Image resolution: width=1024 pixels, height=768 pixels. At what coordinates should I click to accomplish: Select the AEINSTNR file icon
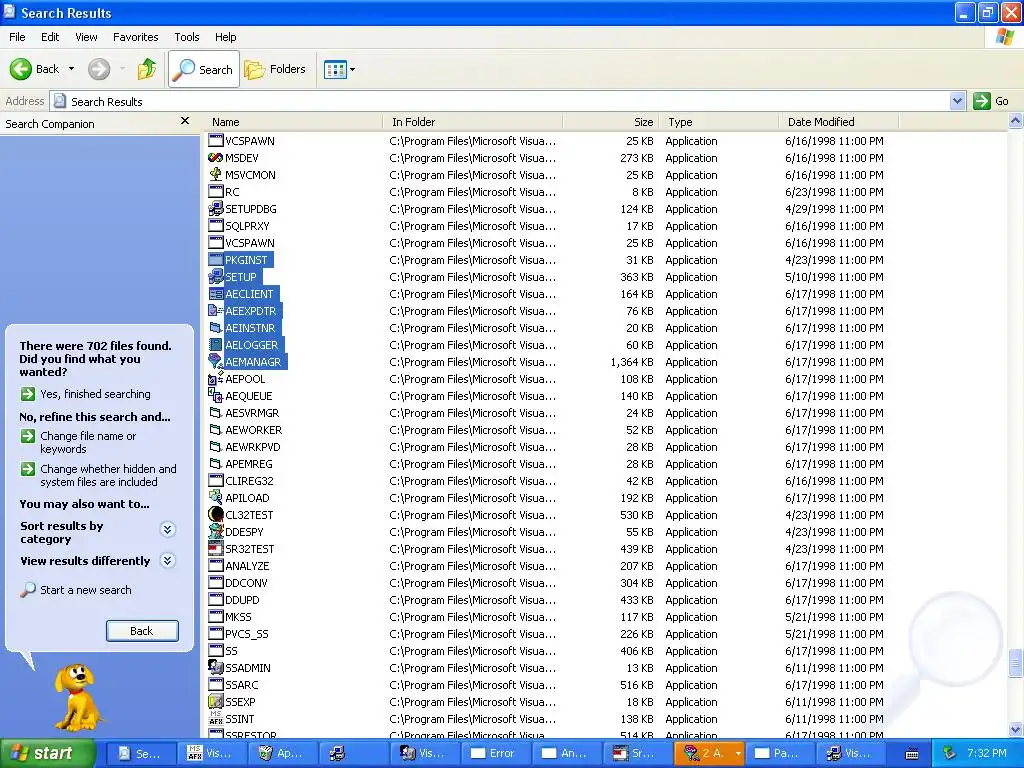pos(216,328)
